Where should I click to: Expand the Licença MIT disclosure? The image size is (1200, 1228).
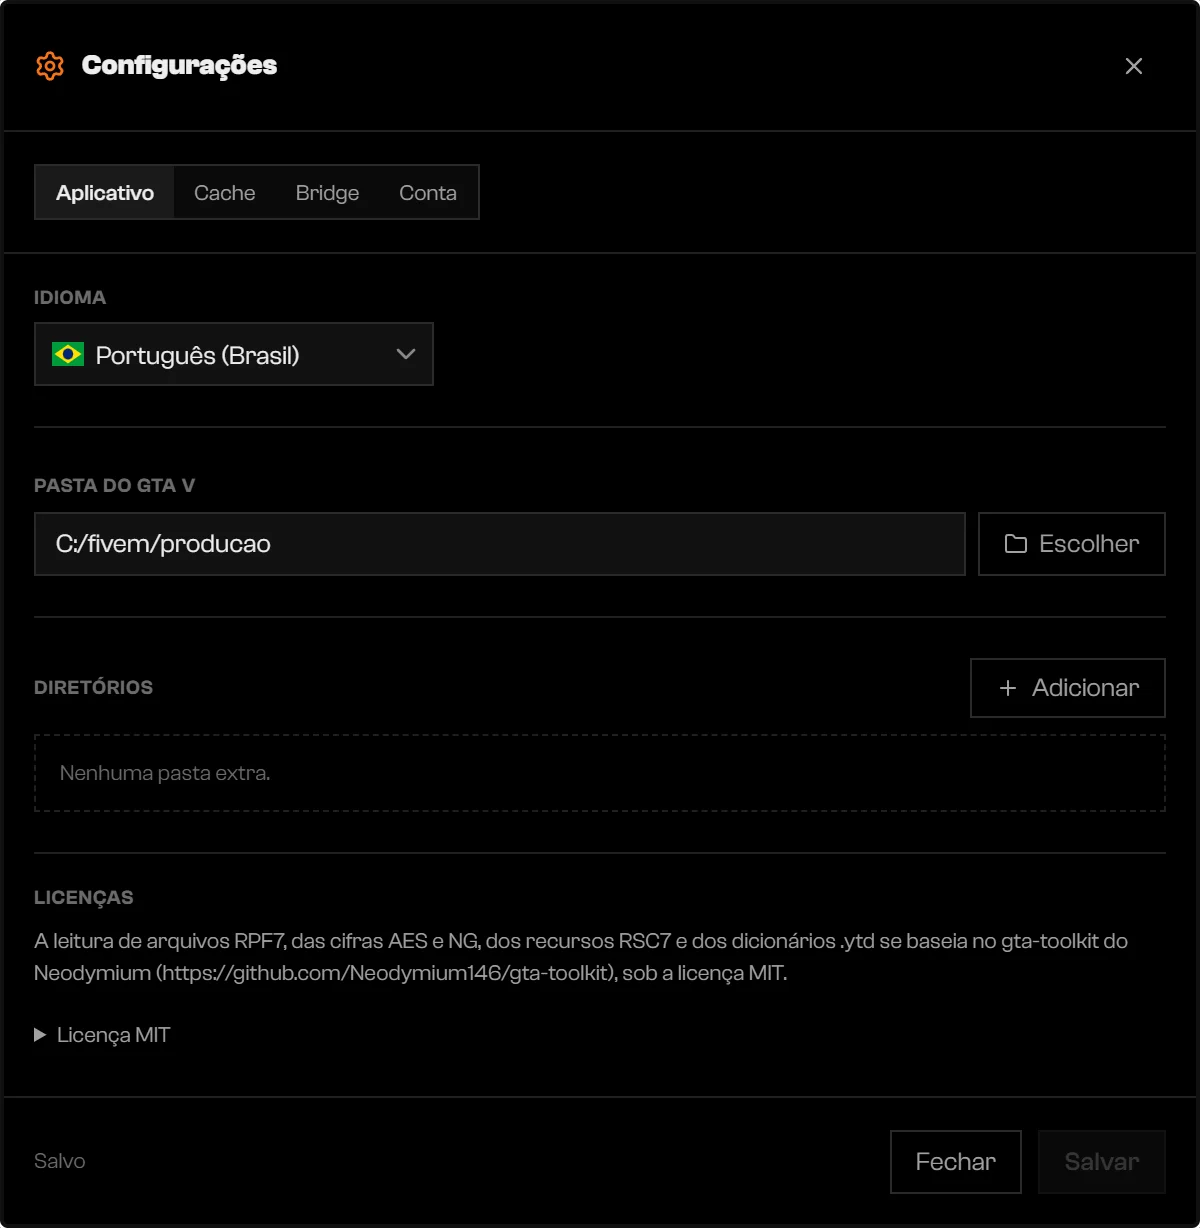click(x=102, y=1035)
